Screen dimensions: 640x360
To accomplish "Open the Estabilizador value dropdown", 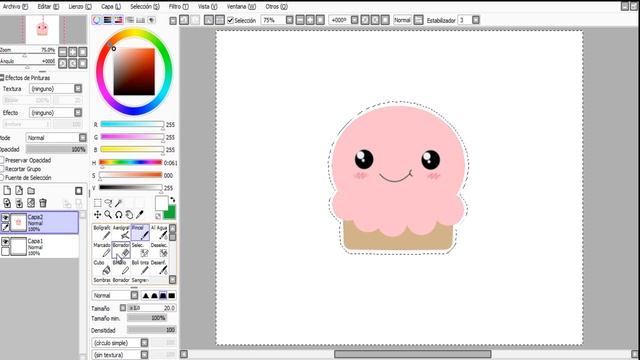I will click(469, 20).
